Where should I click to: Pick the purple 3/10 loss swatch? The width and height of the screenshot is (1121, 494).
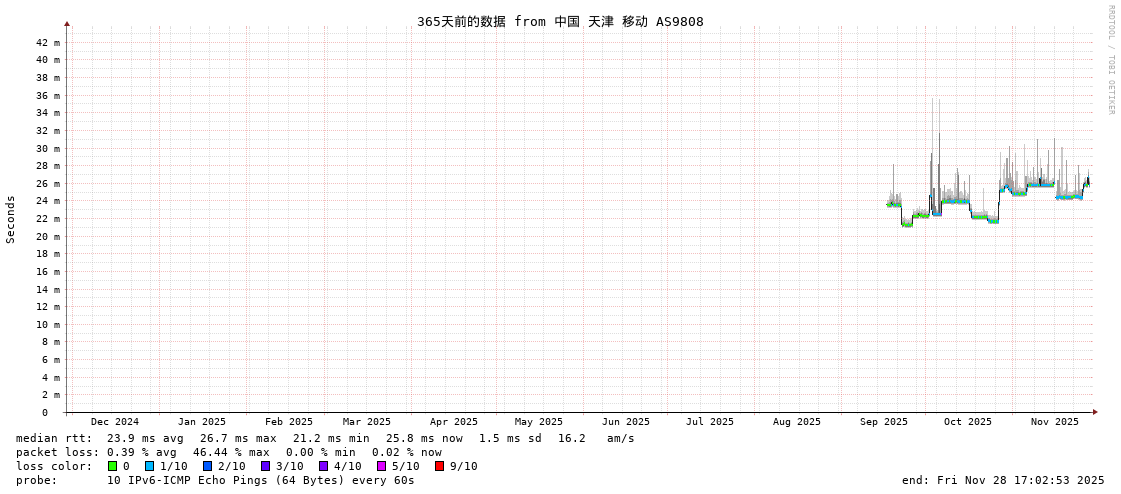coord(265,466)
